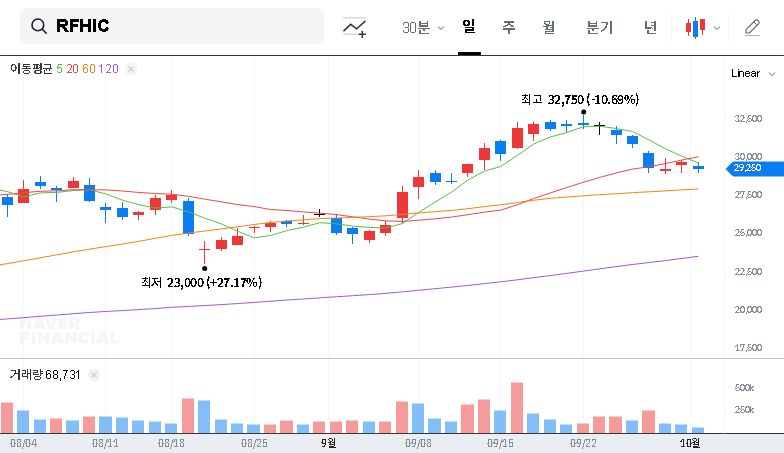784x453 pixels.
Task: Activate the pencil drawing tool
Action: (x=753, y=27)
